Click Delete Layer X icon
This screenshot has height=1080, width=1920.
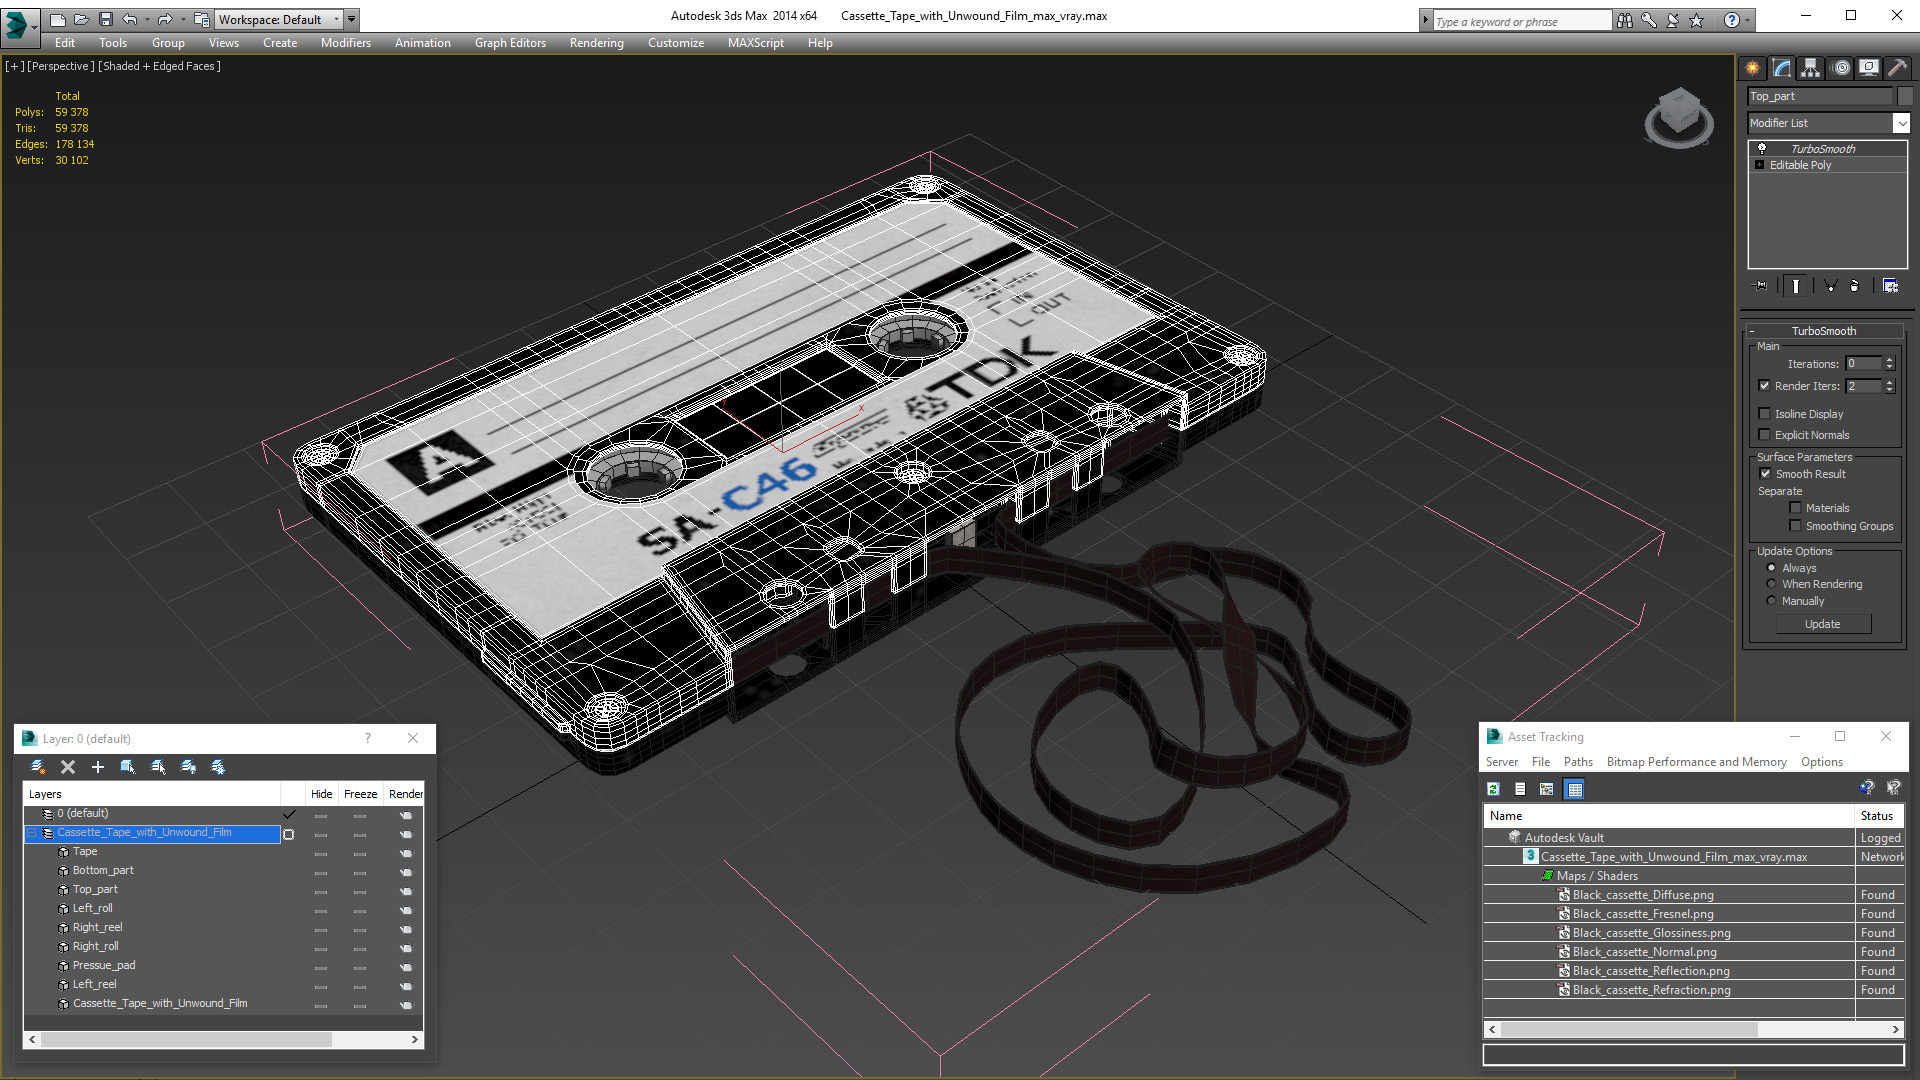tap(68, 767)
